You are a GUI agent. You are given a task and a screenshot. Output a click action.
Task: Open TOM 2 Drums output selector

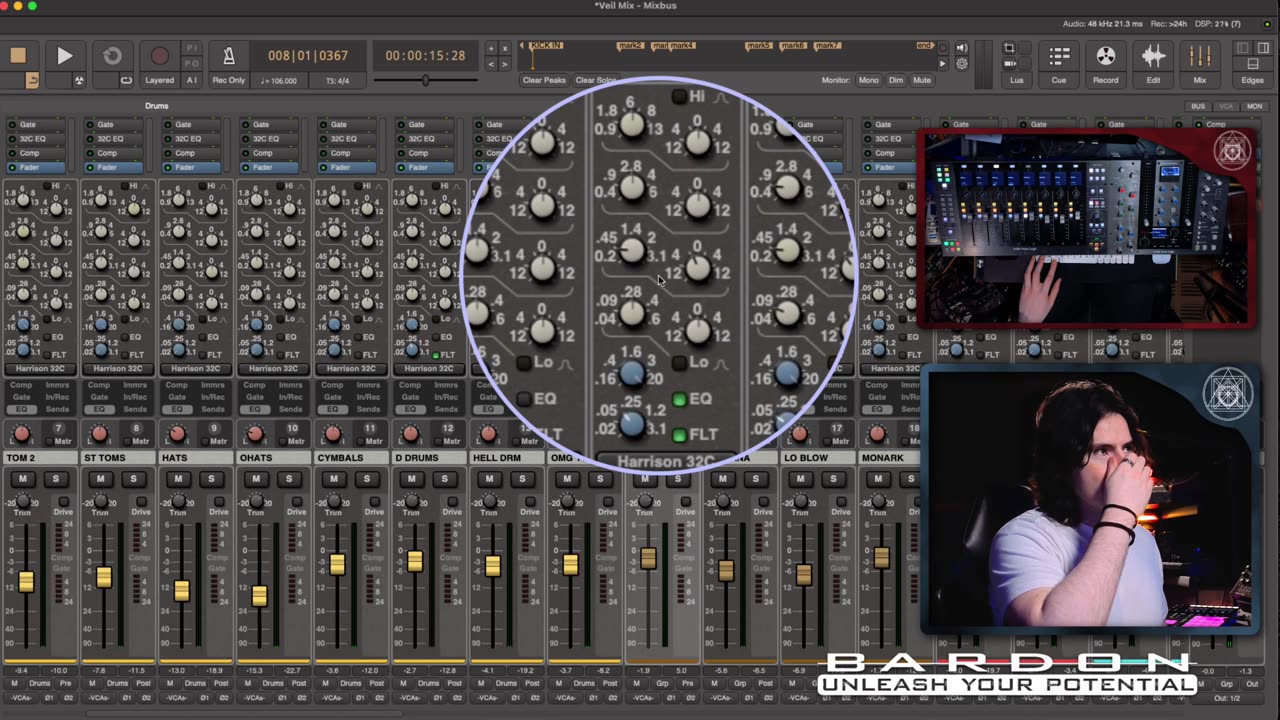point(40,684)
